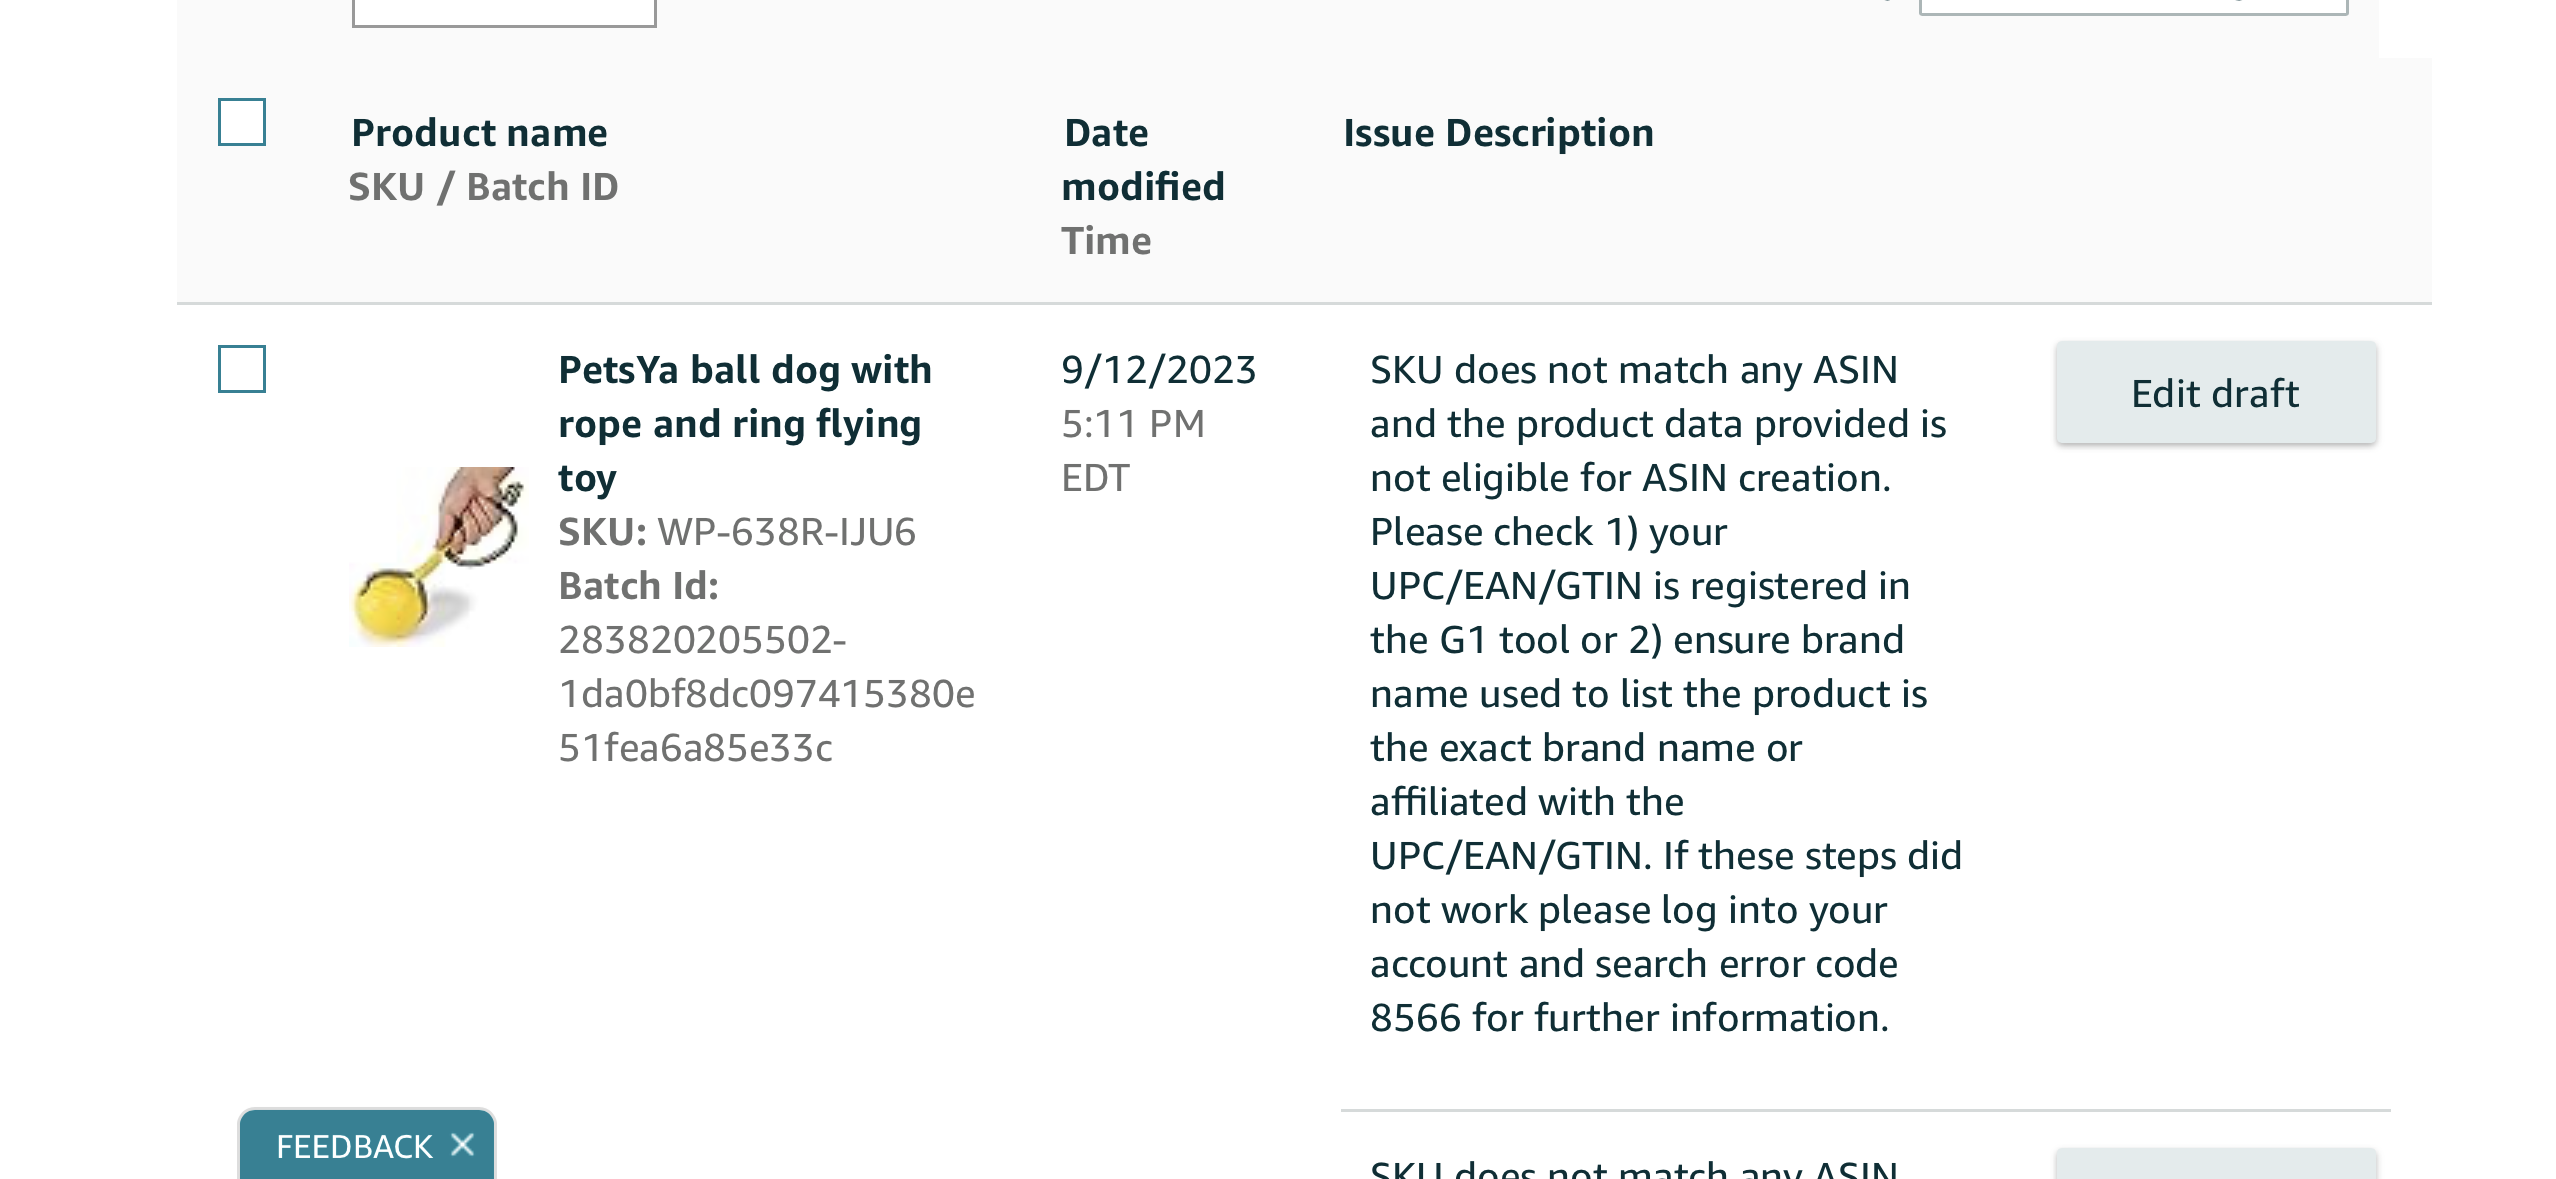The width and height of the screenshot is (2556, 1179).
Task: Click the SKU / Batch ID subheader
Action: click(x=483, y=187)
